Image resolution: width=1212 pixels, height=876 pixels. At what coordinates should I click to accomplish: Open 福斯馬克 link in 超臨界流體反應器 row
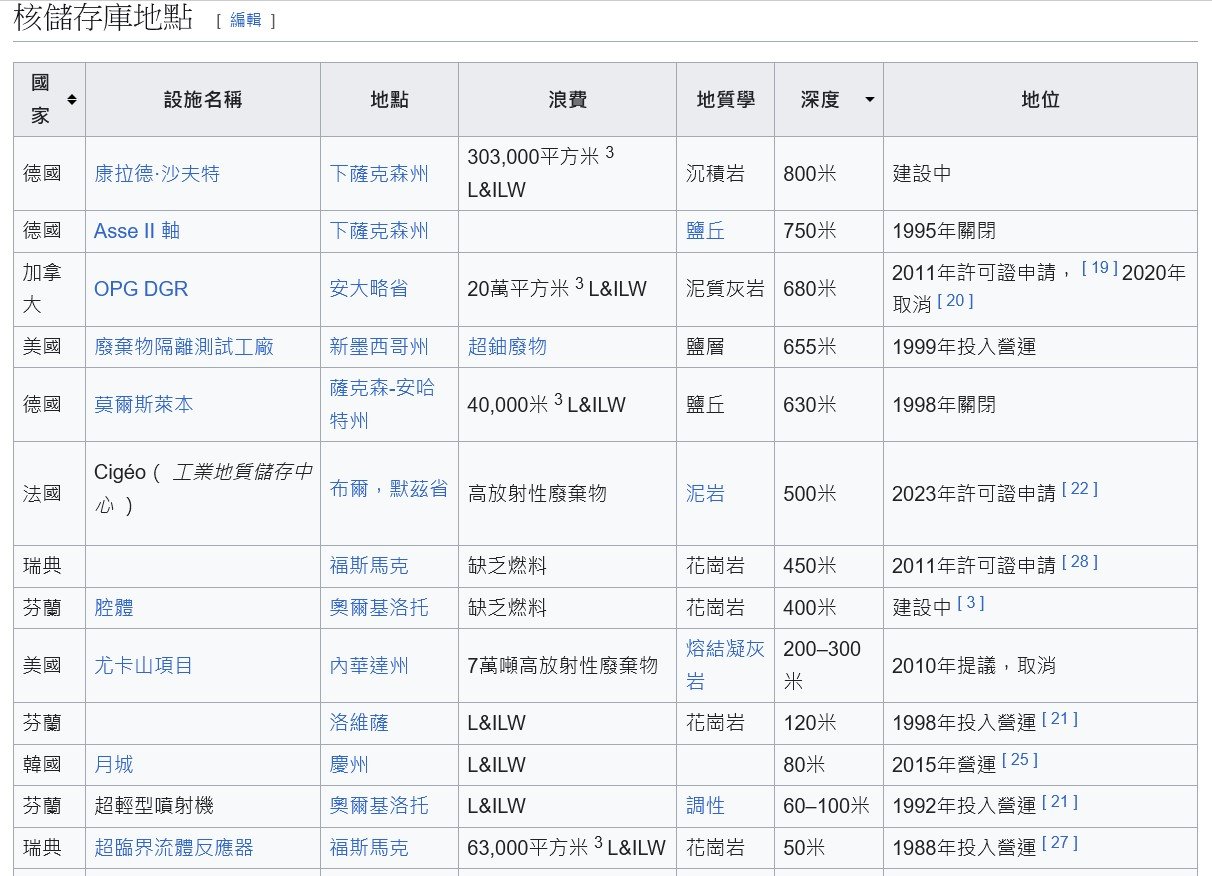pyautogui.click(x=369, y=848)
